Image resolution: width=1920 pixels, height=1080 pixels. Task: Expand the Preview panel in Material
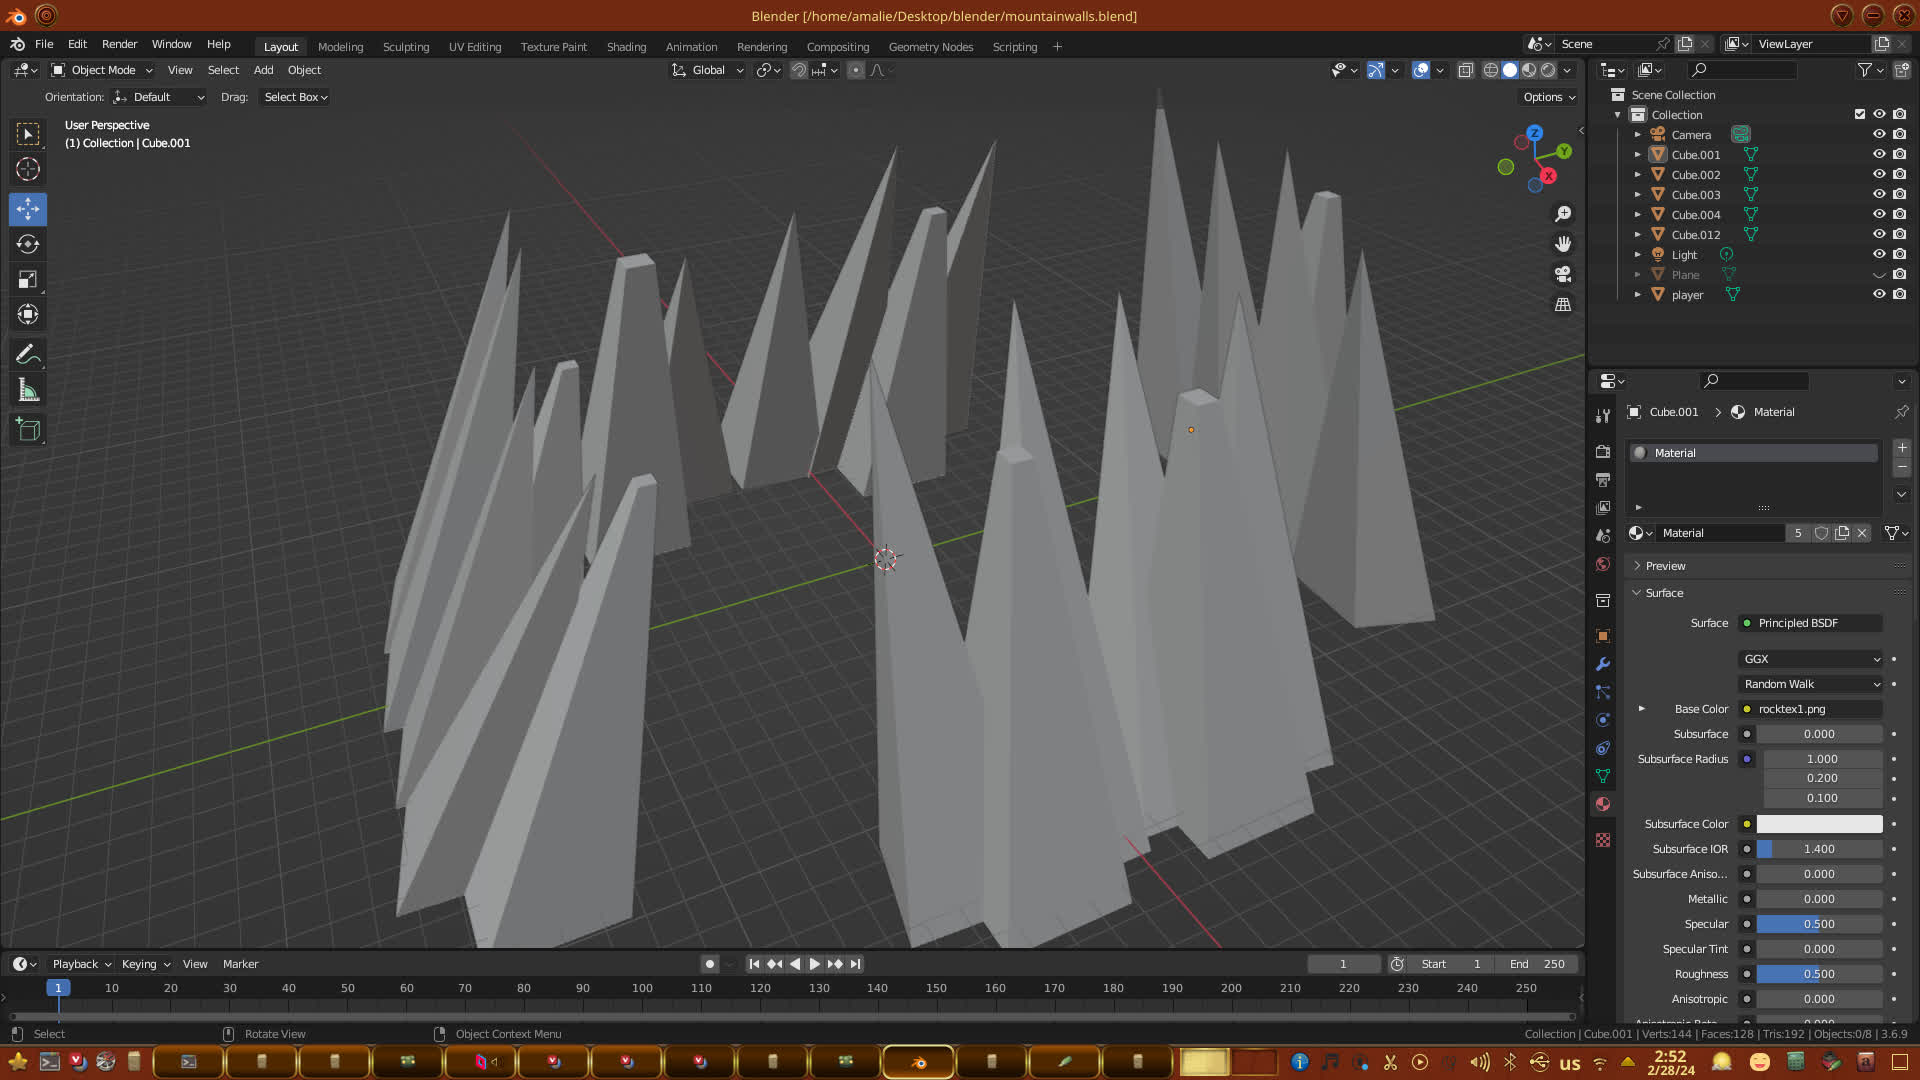tap(1665, 566)
